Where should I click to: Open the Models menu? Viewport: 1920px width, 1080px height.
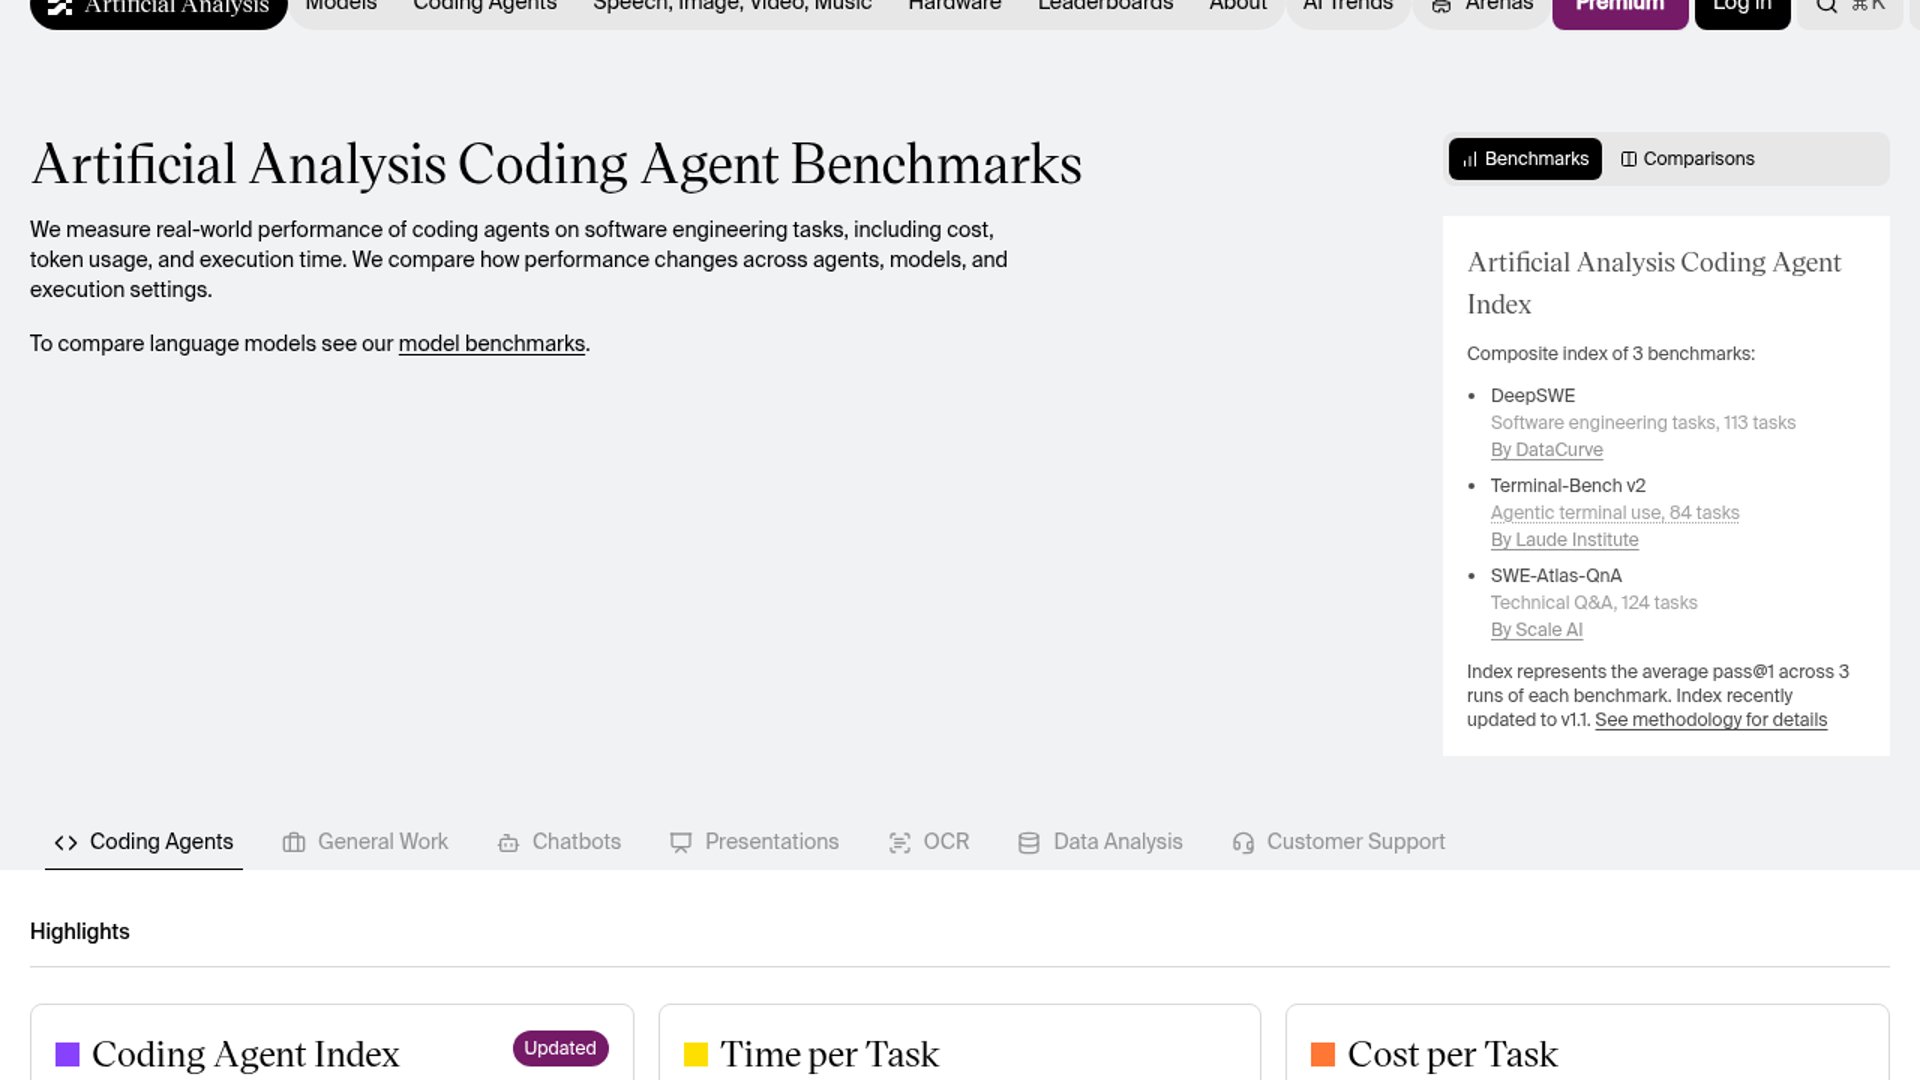point(341,6)
